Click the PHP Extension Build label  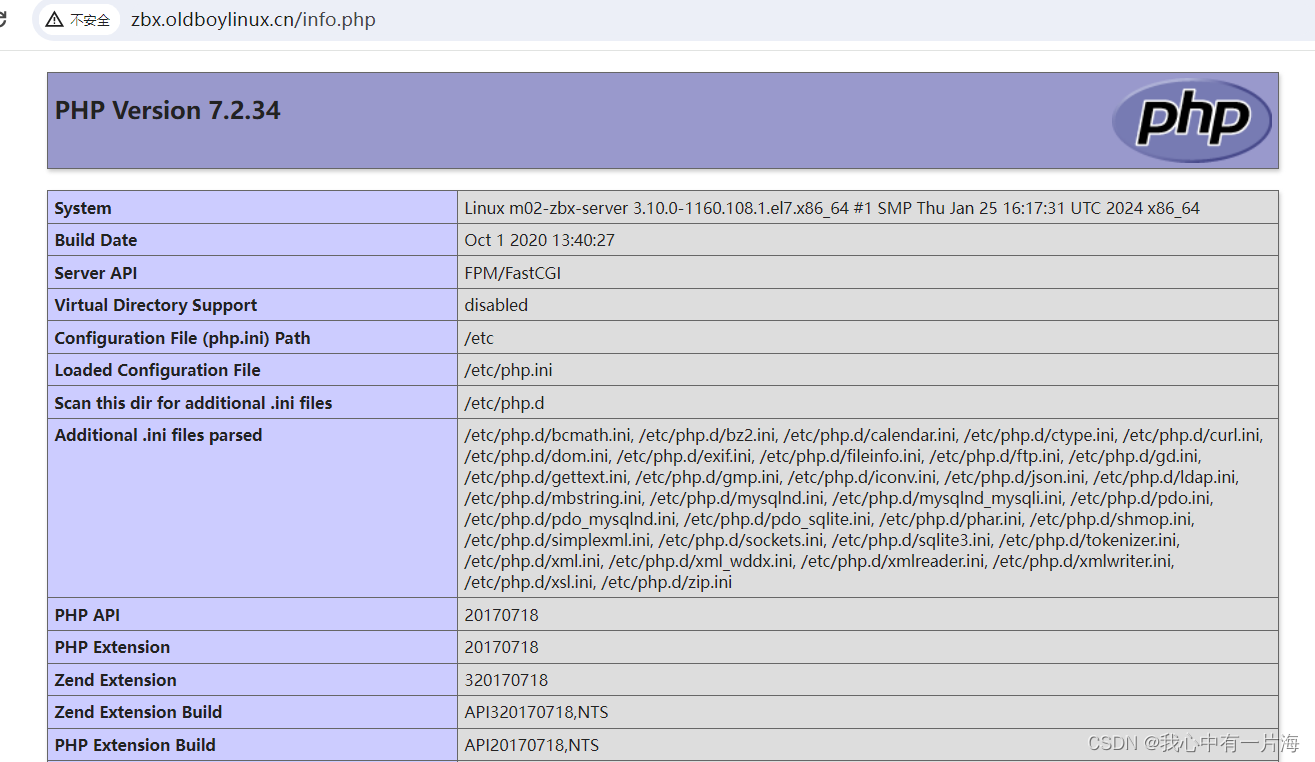tap(135, 745)
